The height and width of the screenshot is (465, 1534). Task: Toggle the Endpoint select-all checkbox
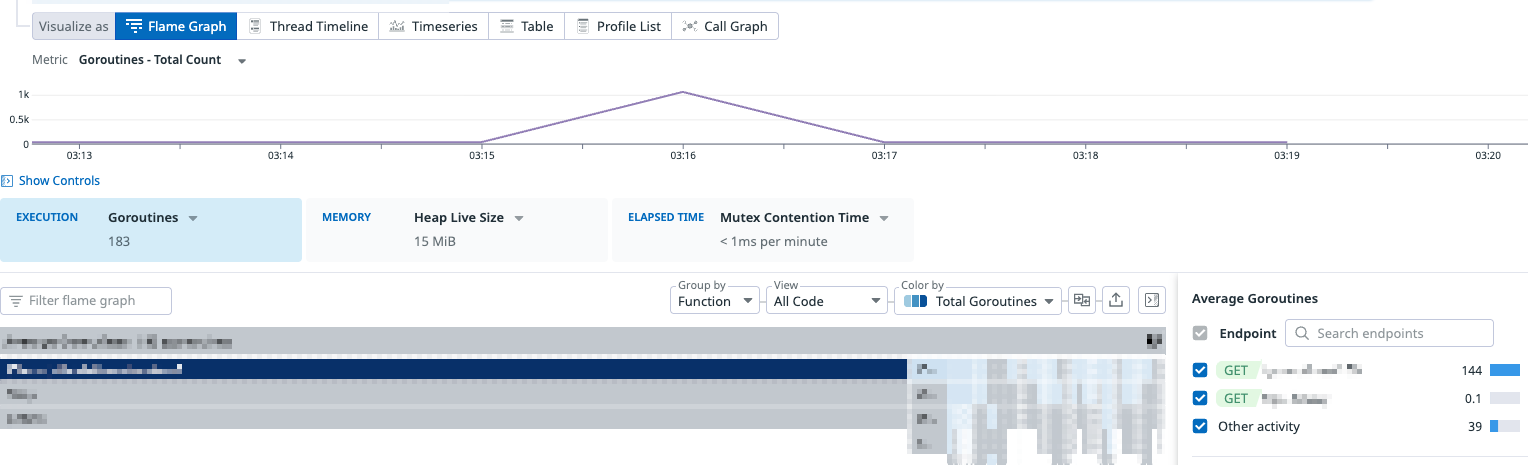[1200, 333]
